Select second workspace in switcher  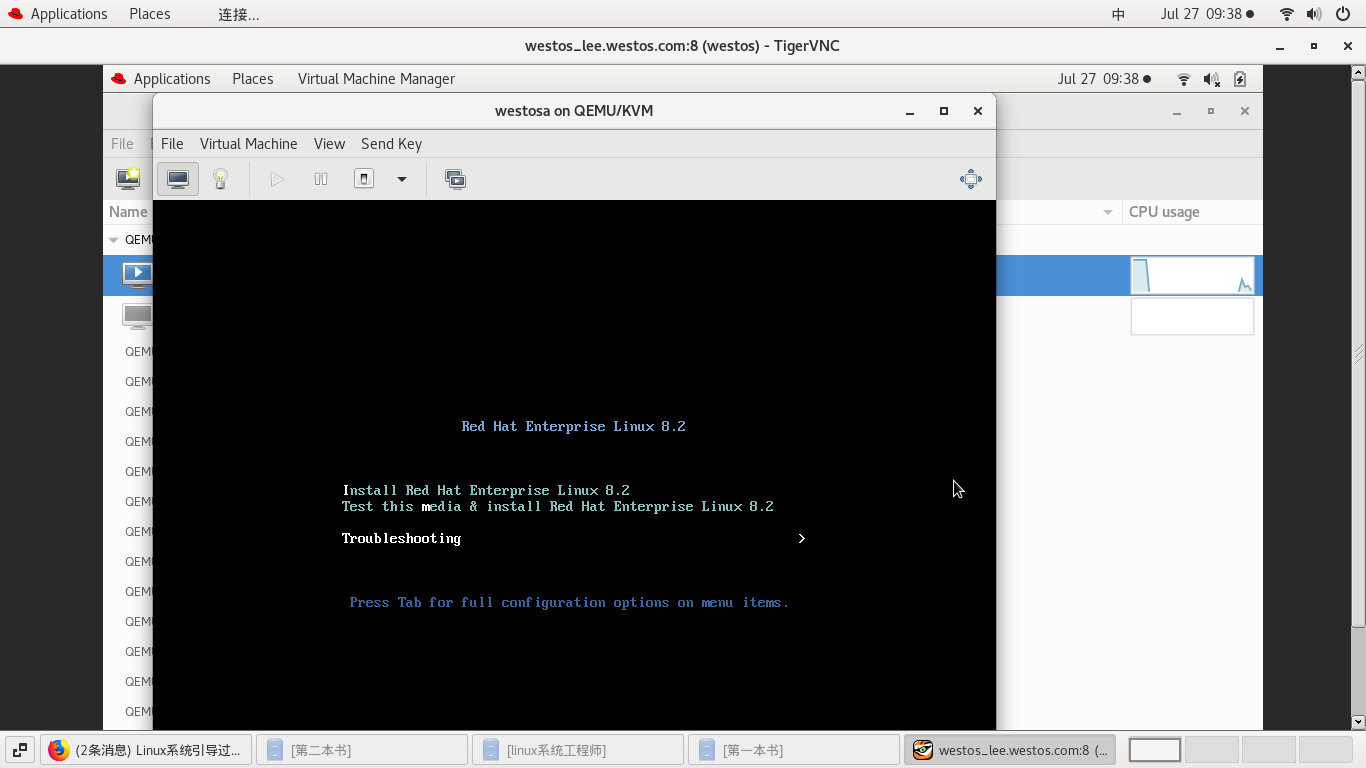click(x=1211, y=750)
